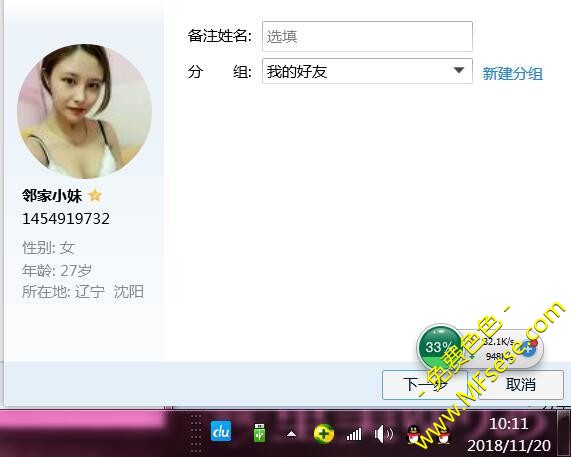Expand the 分组 dropdown arrow

459,70
